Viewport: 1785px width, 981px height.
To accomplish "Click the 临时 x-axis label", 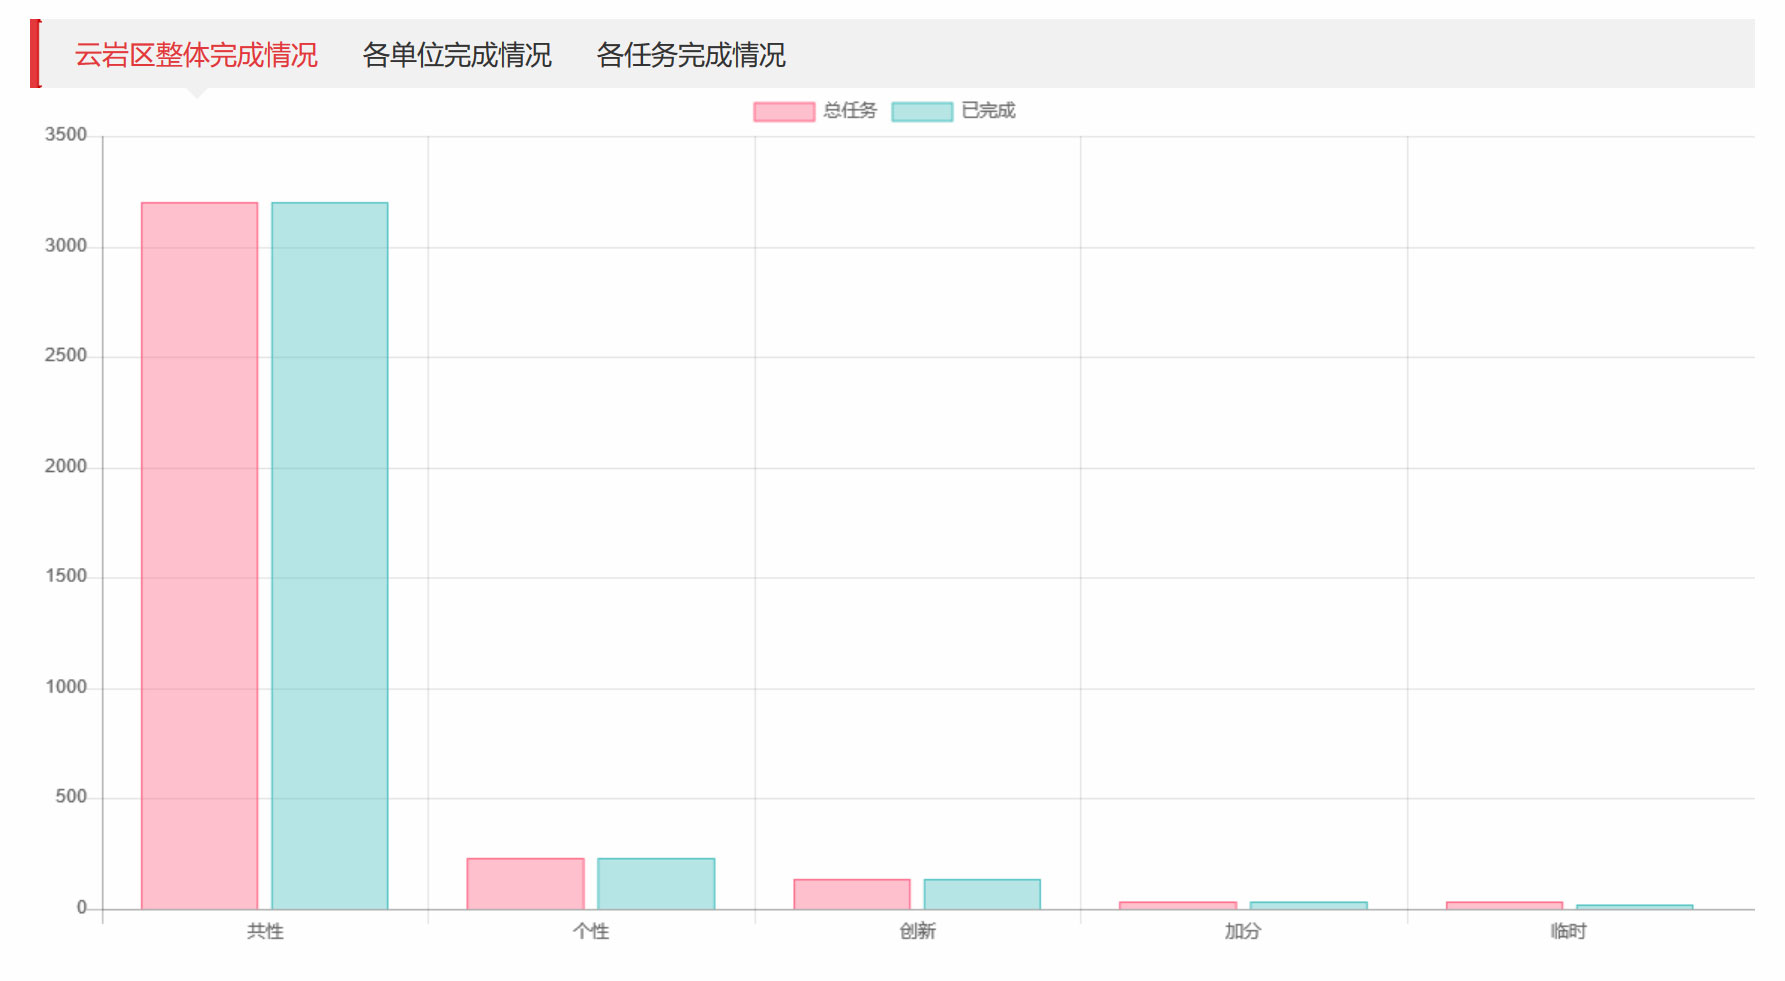I will pos(1569,931).
